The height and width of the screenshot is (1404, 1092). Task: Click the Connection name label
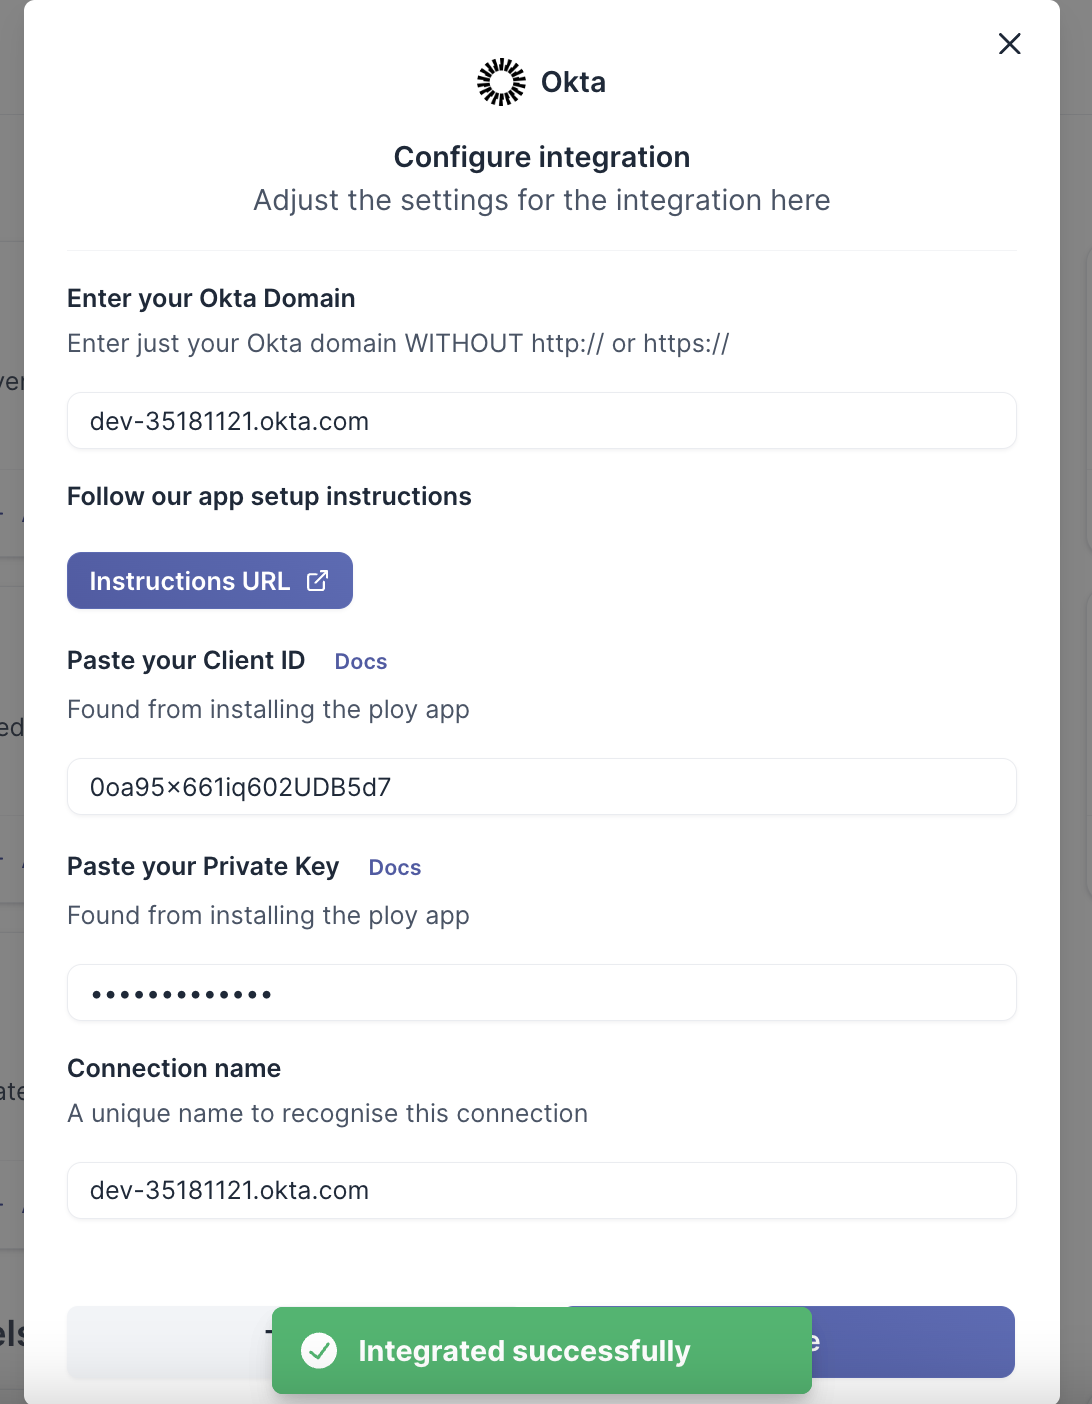click(x=174, y=1068)
